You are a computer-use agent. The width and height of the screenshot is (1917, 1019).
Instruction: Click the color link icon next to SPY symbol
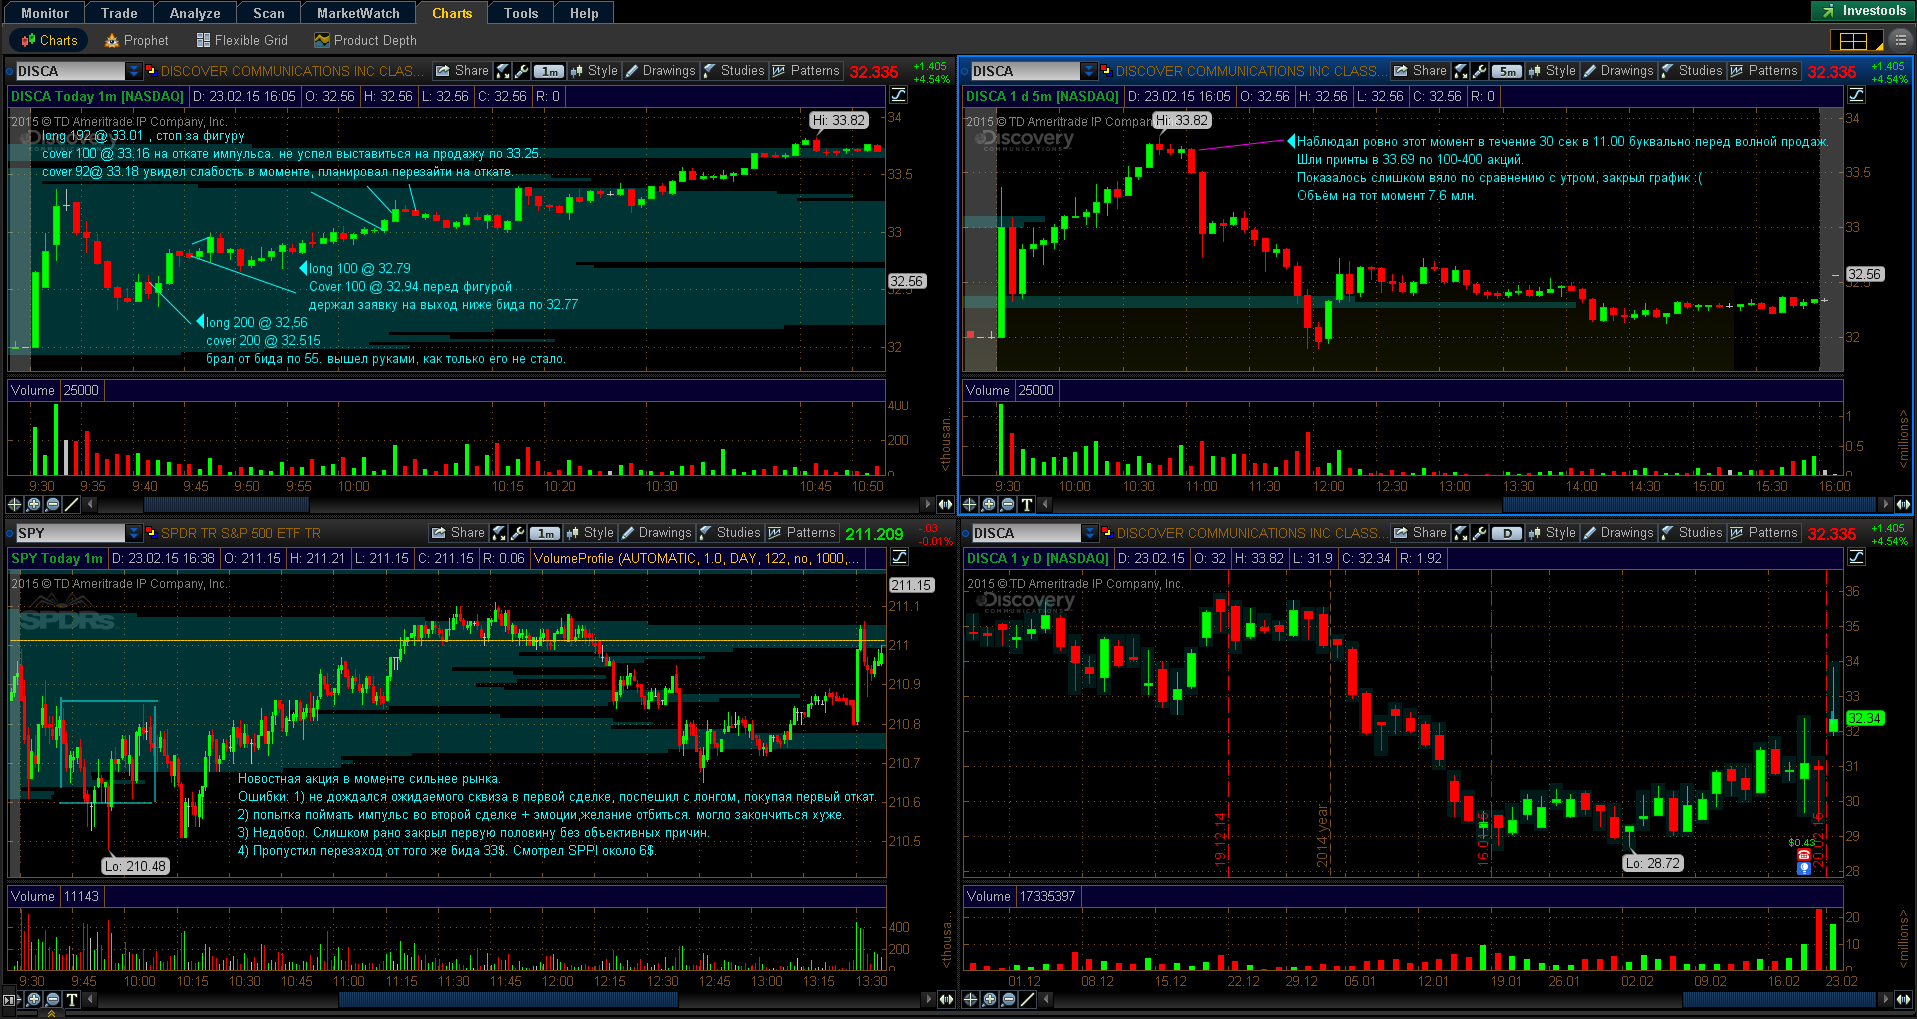151,533
